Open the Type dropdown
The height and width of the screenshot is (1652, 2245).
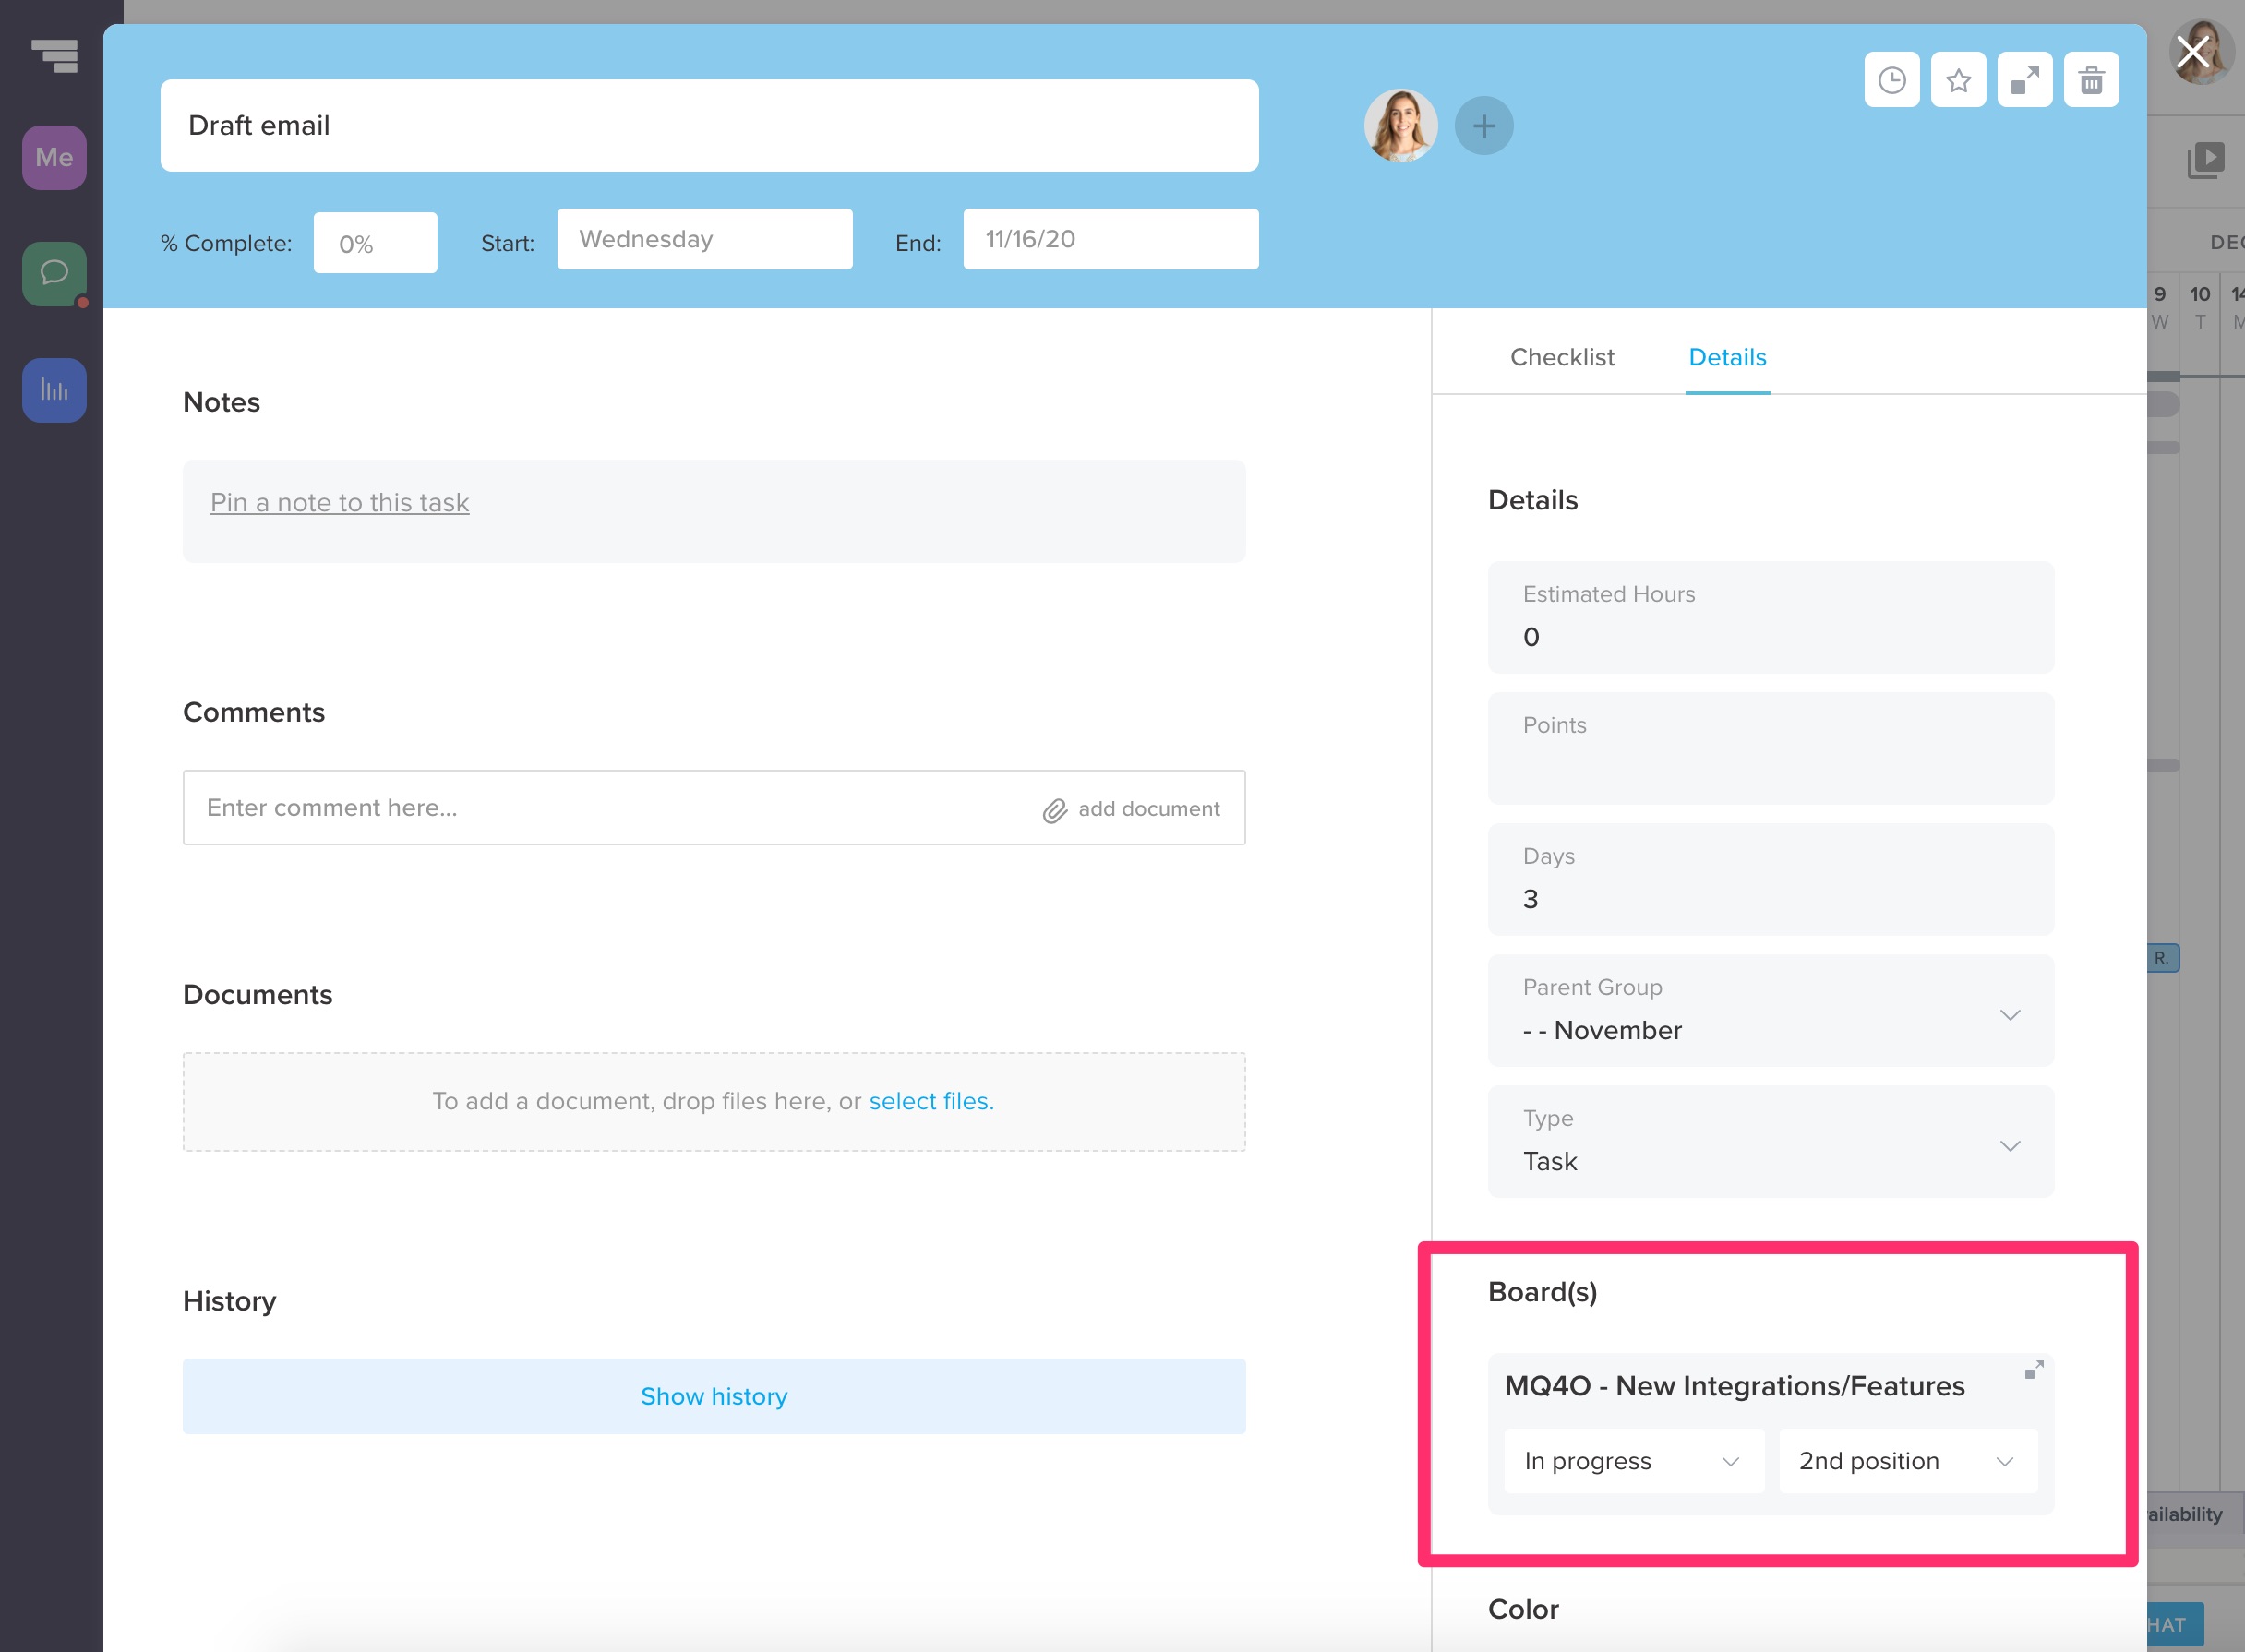[x=2009, y=1146]
